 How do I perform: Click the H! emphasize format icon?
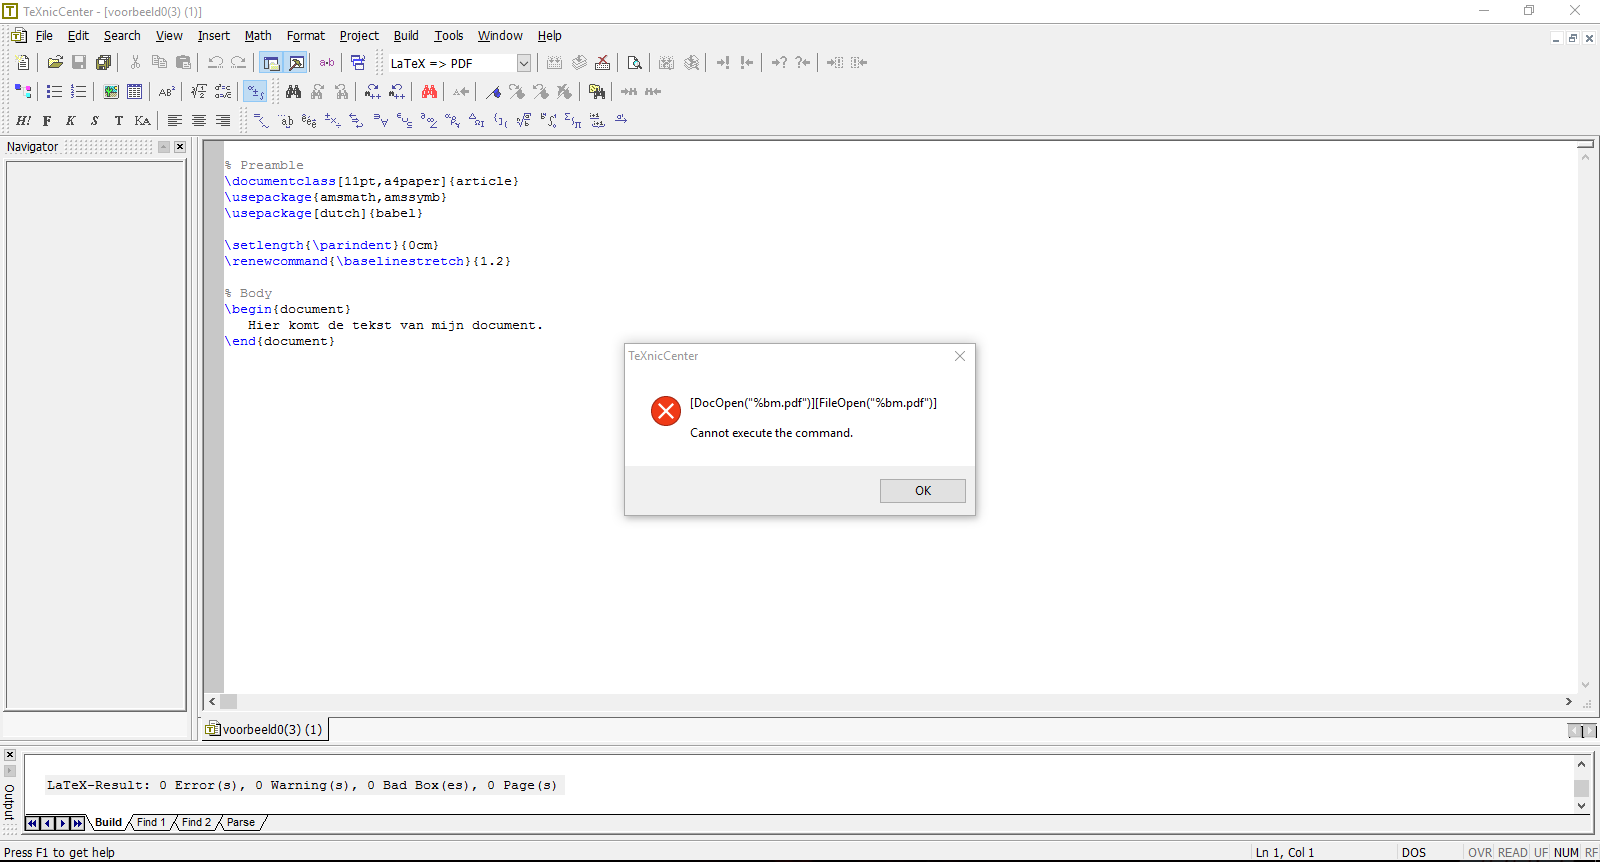point(23,120)
